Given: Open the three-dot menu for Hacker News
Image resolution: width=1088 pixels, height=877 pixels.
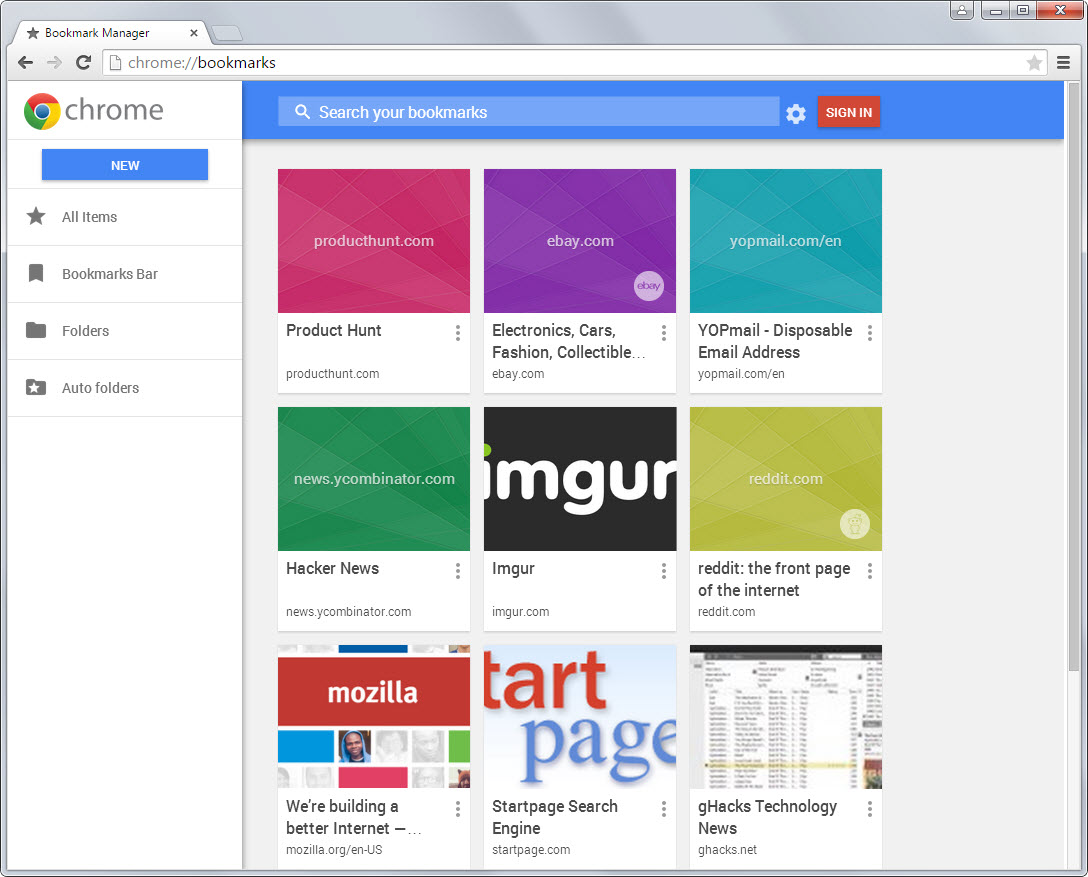Looking at the screenshot, I should click(458, 571).
